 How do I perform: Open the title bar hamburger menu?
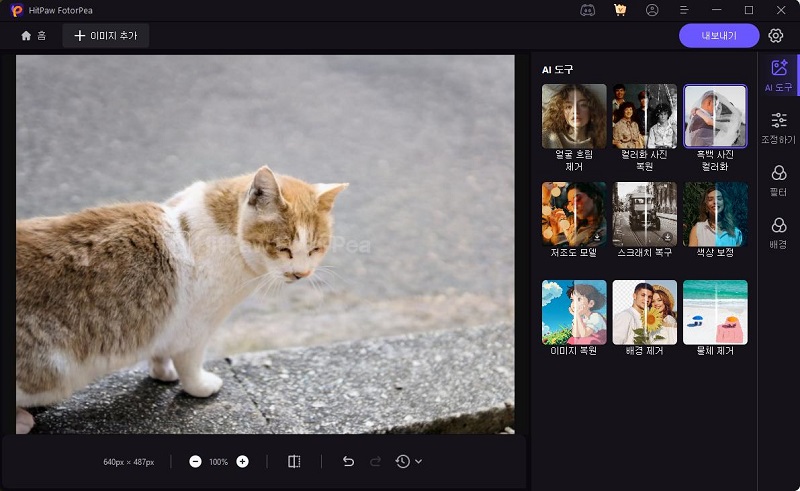point(685,10)
